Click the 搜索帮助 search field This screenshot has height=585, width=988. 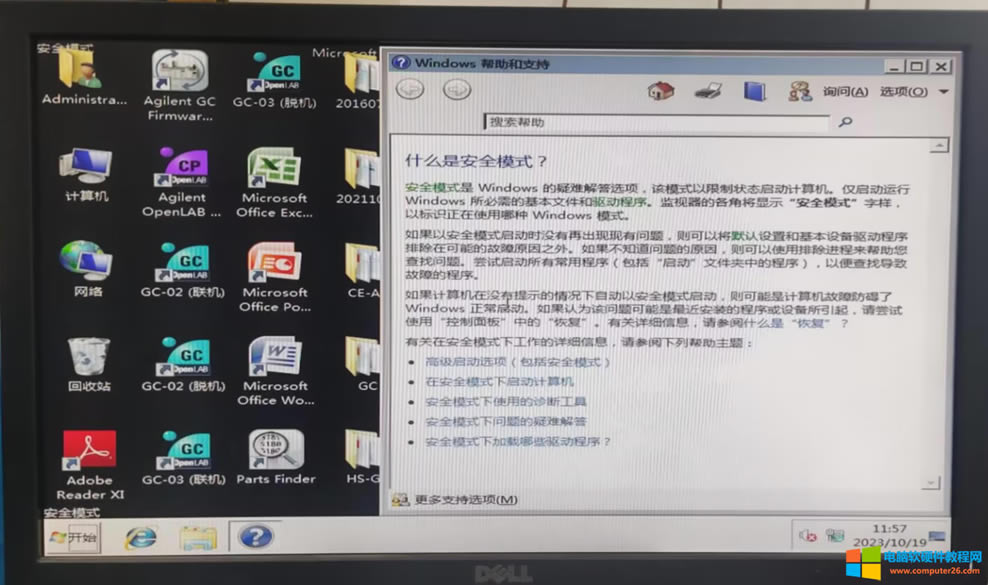[656, 122]
